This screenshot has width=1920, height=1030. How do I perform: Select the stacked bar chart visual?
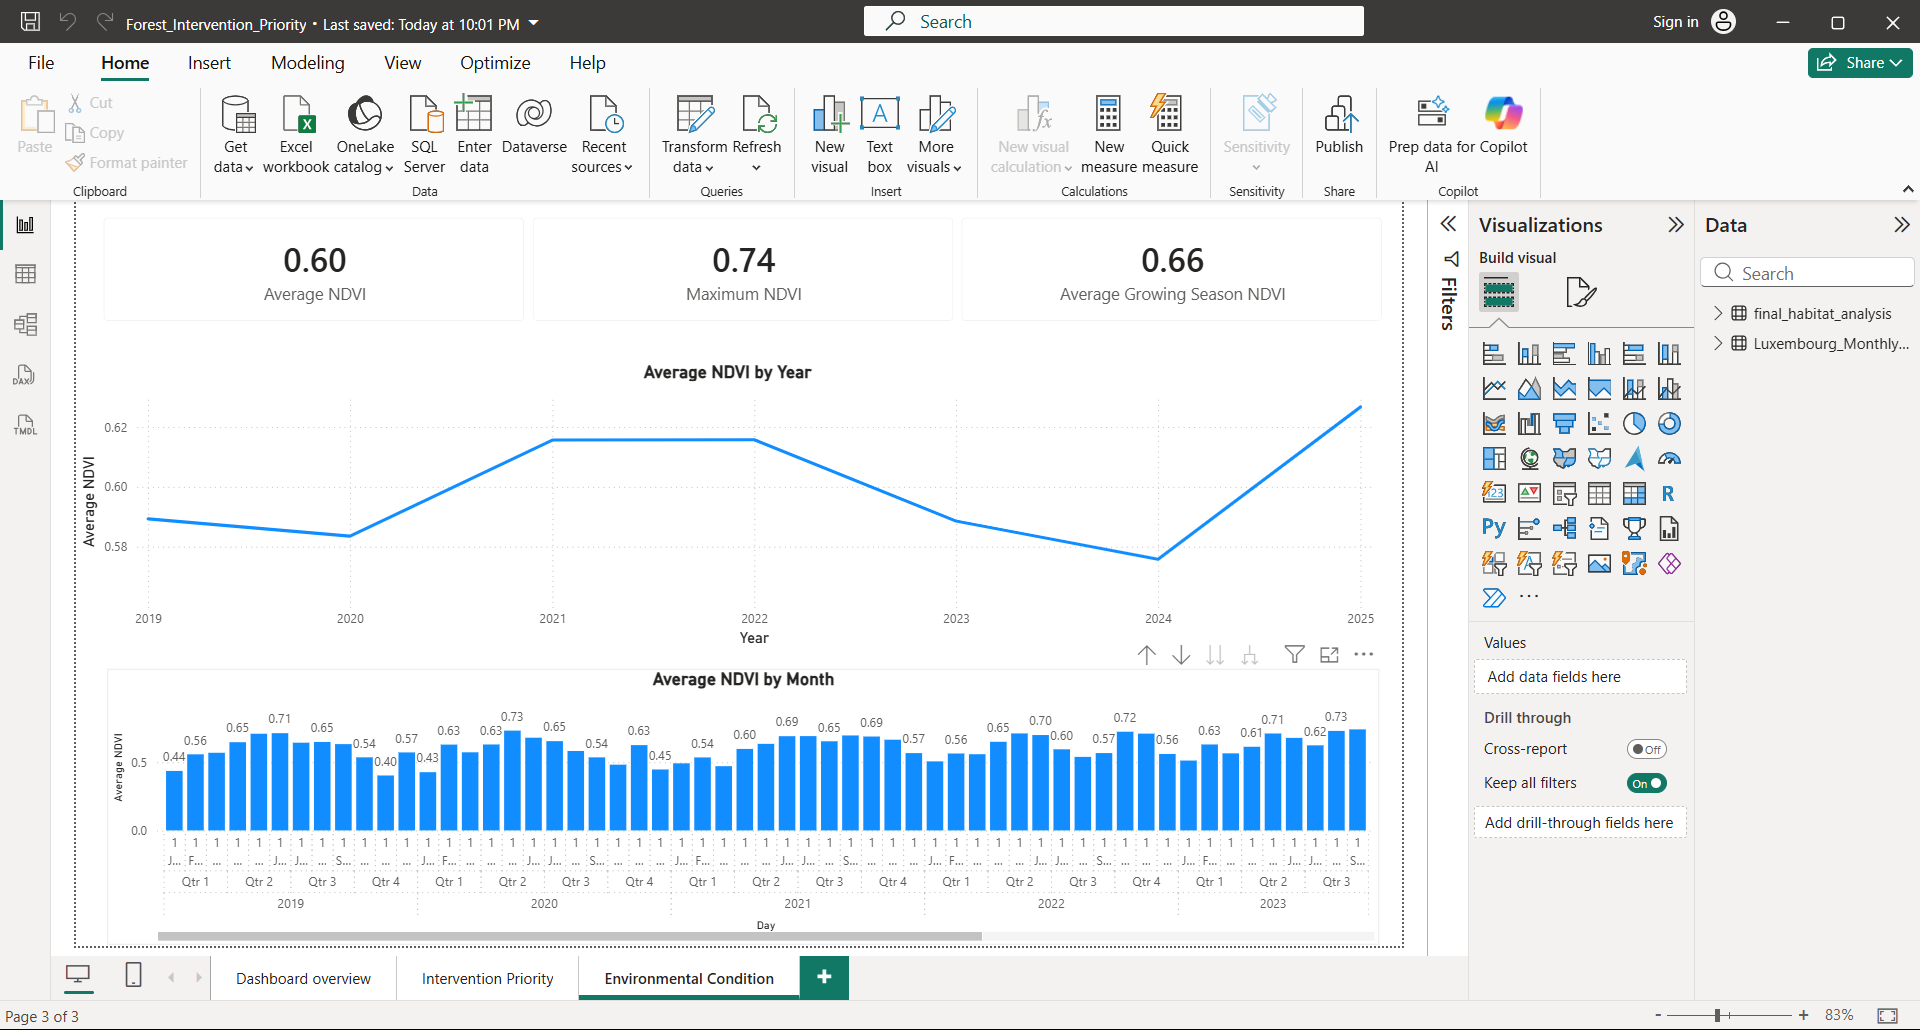[x=1494, y=354]
